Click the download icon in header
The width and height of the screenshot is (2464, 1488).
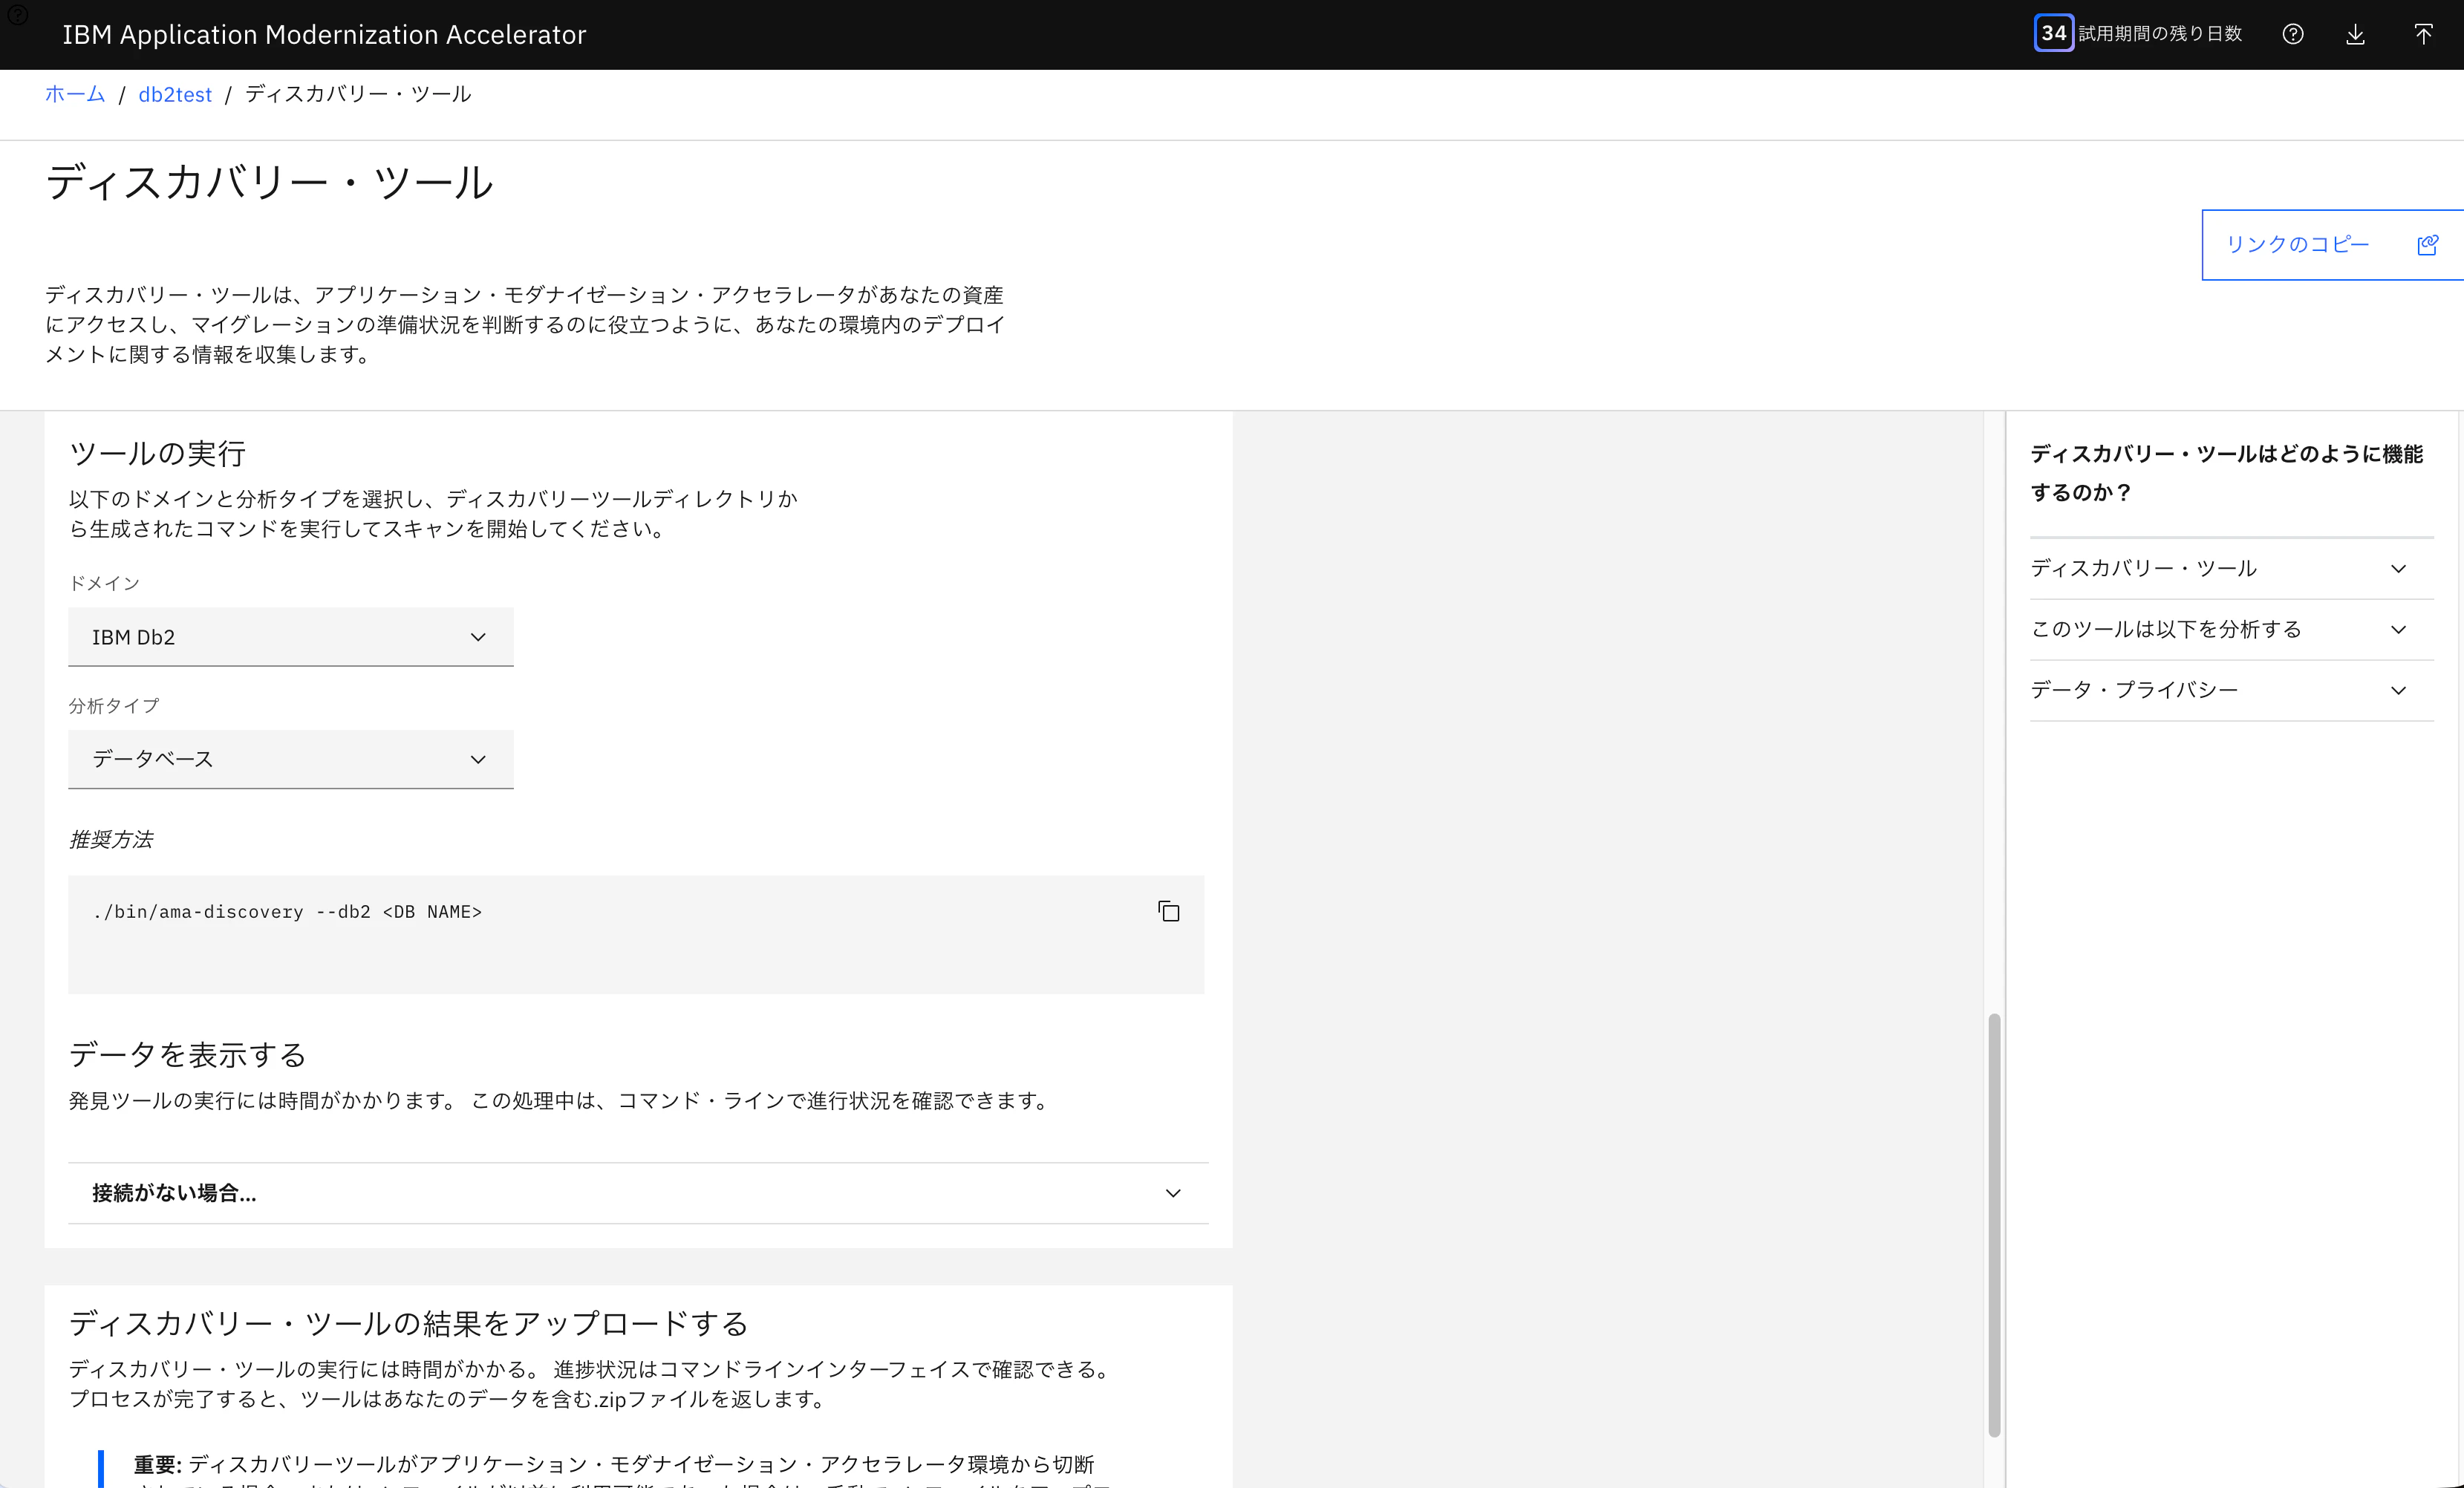pyautogui.click(x=2355, y=34)
